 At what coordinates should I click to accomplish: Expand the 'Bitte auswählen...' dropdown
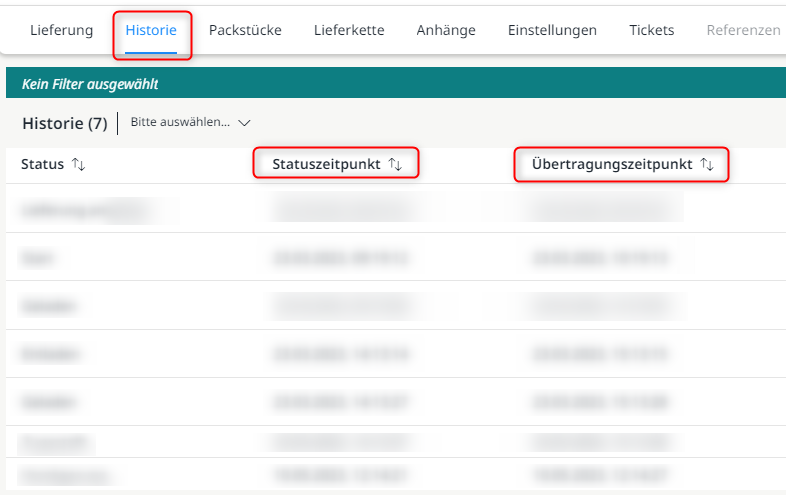(190, 122)
